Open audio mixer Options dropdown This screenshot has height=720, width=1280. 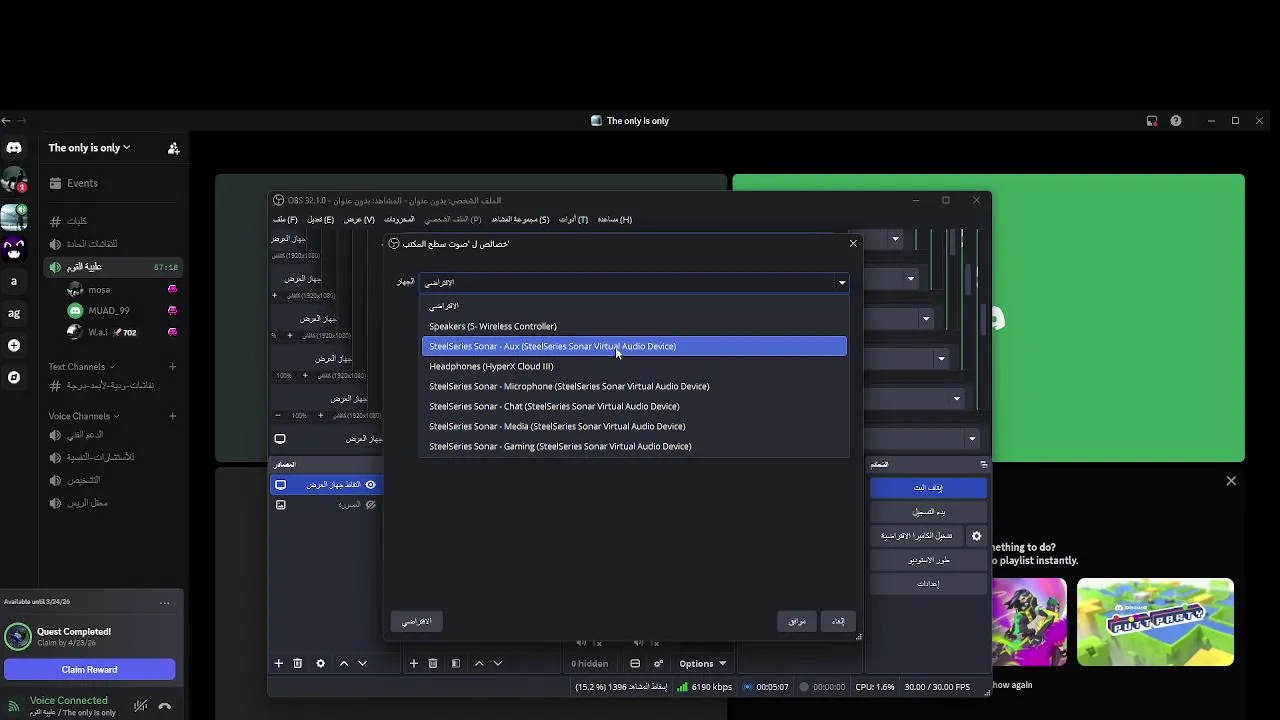click(702, 663)
